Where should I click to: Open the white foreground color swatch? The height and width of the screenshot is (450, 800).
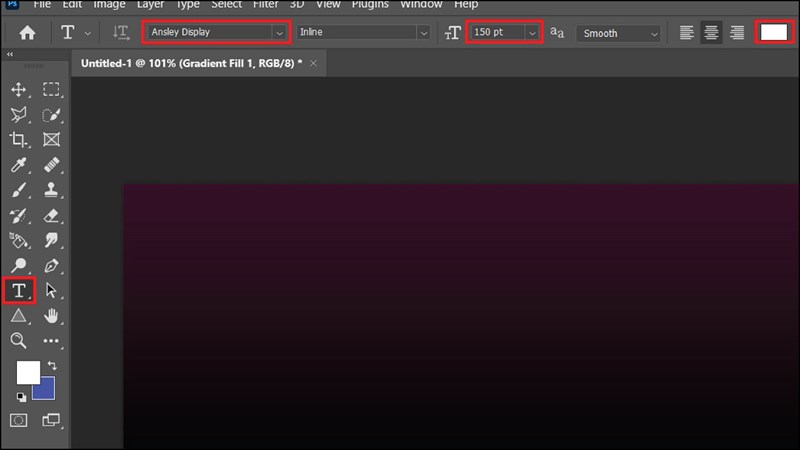[x=27, y=371]
